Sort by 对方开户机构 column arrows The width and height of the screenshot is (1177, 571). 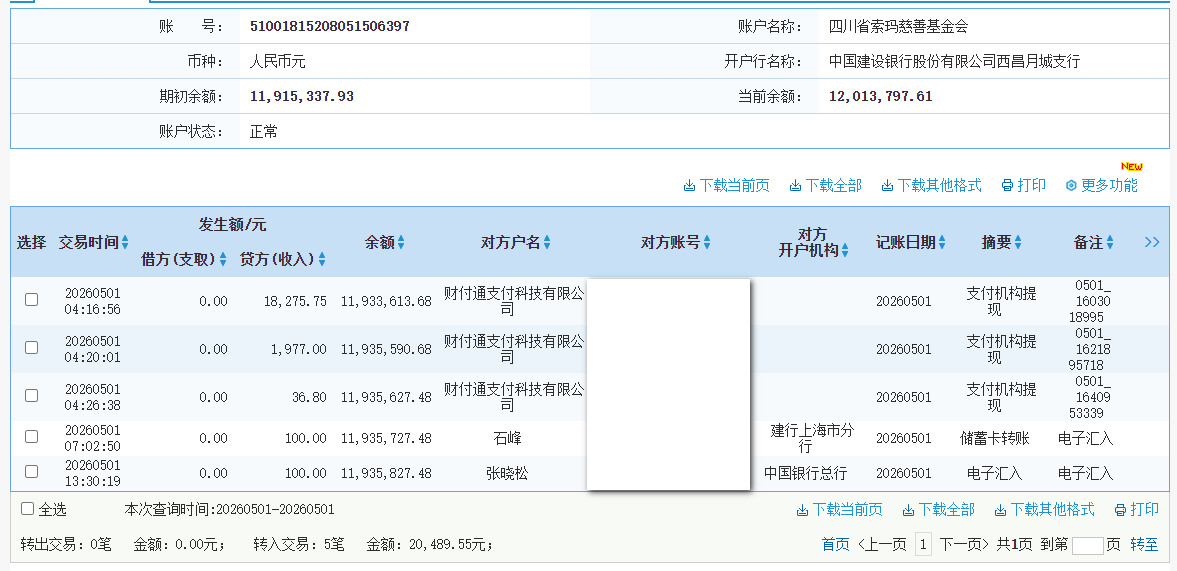[844, 251]
